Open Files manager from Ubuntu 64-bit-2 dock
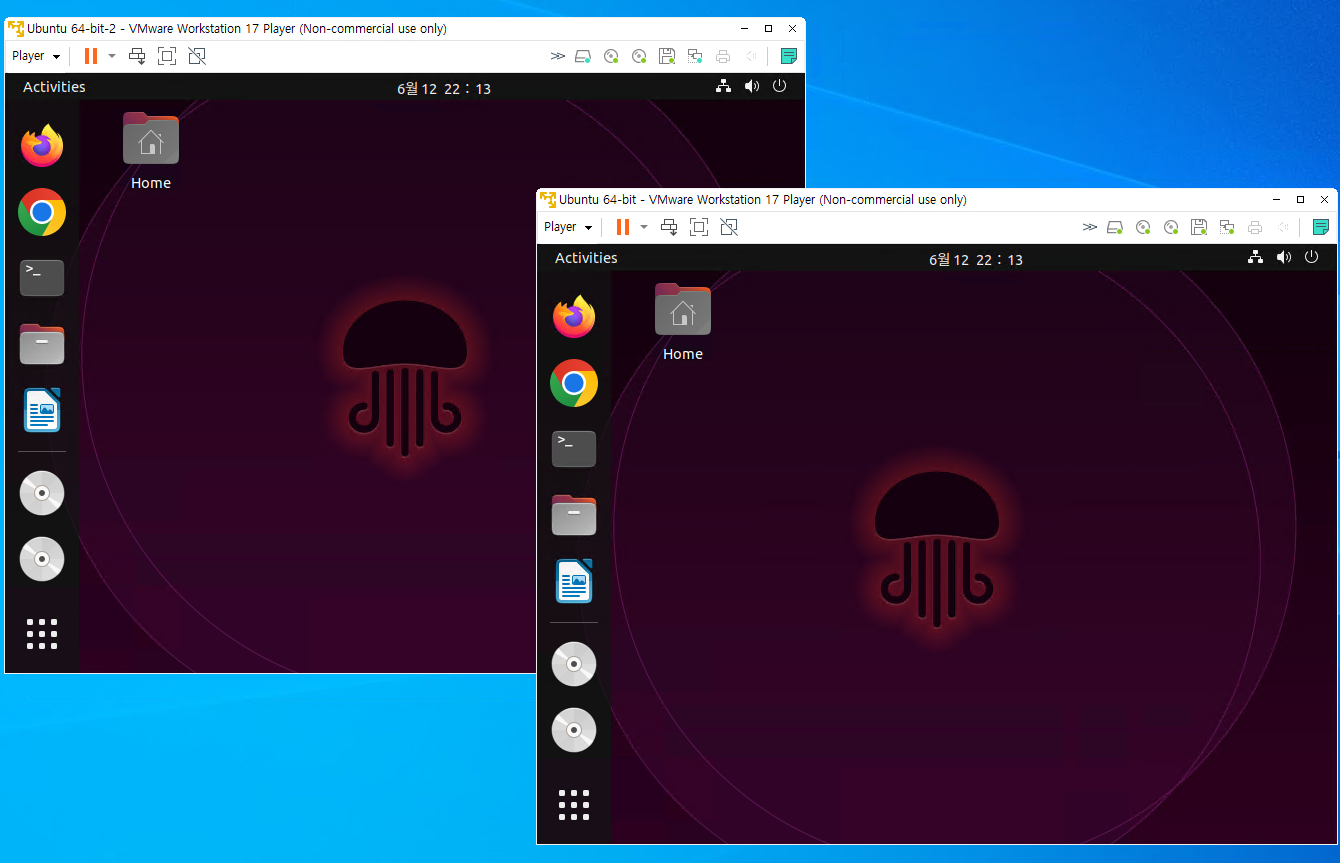Viewport: 1340px width, 863px height. [42, 344]
